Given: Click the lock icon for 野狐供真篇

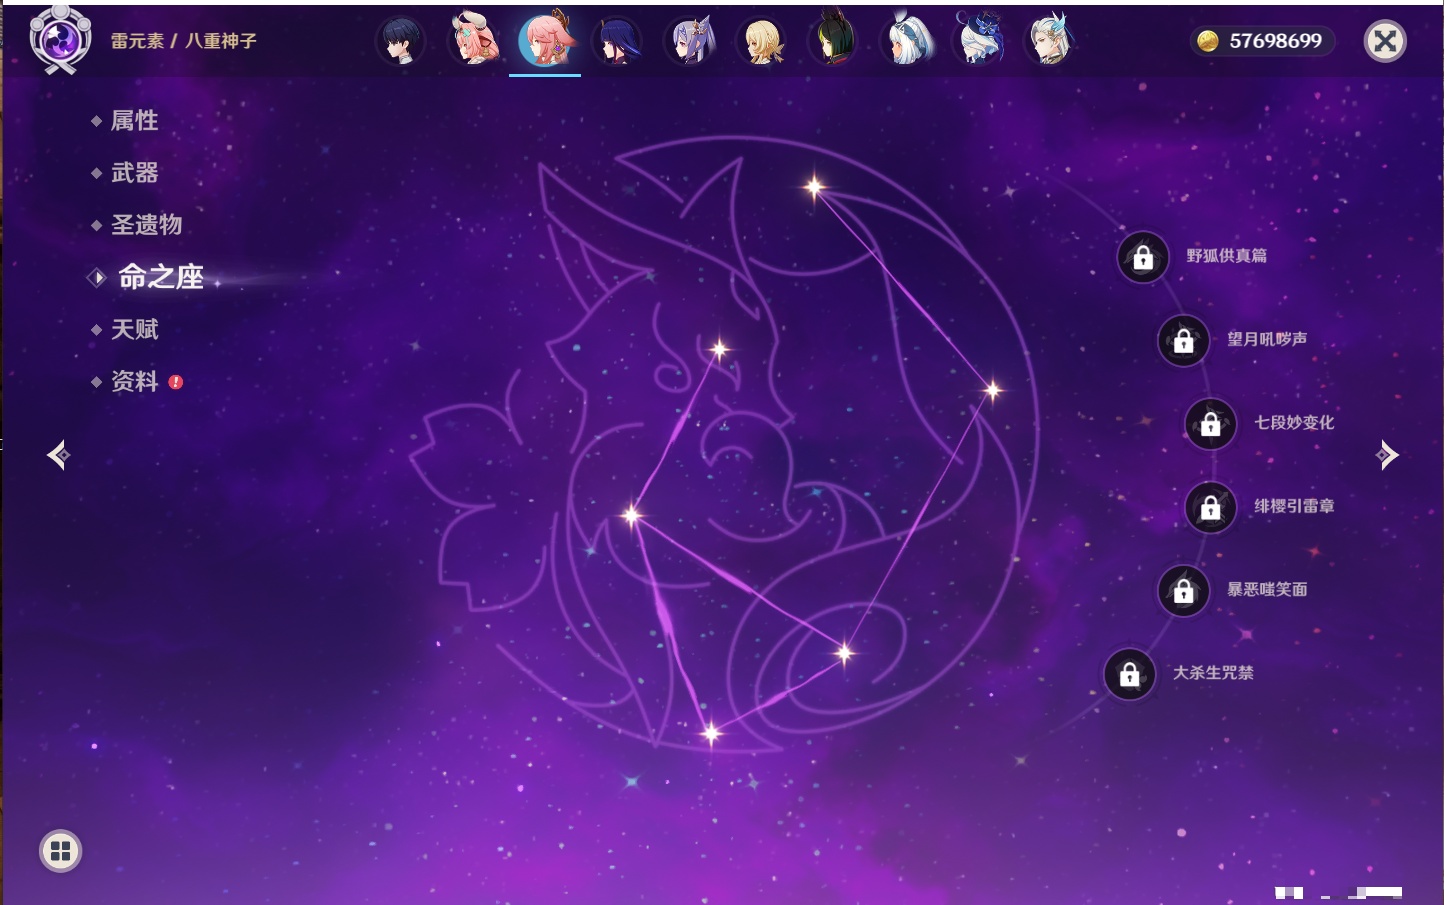Looking at the screenshot, I should pos(1143,258).
